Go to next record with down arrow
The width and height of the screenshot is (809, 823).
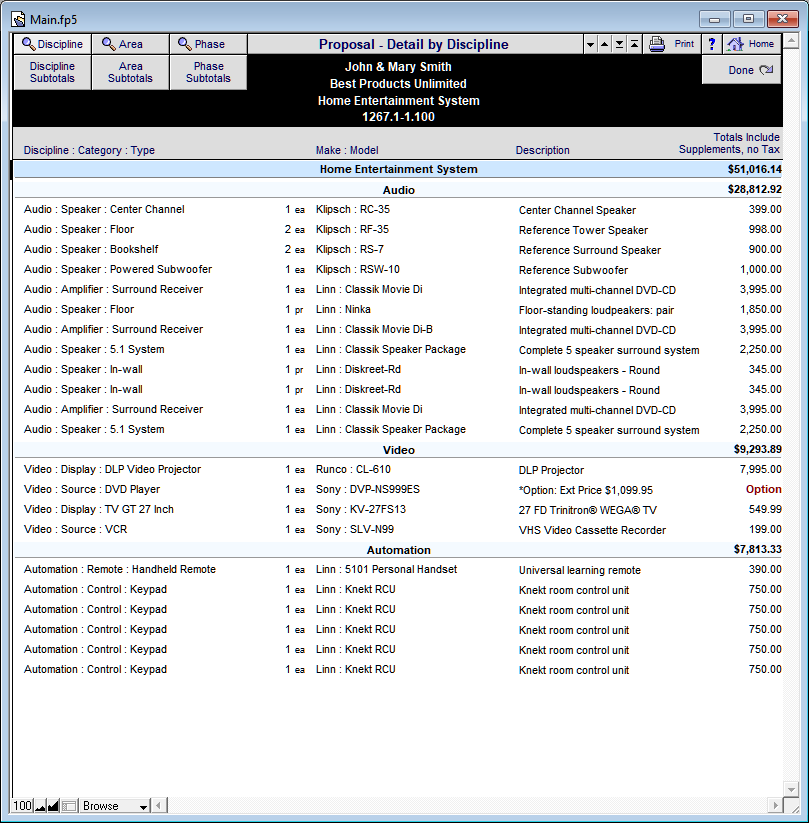click(x=591, y=45)
